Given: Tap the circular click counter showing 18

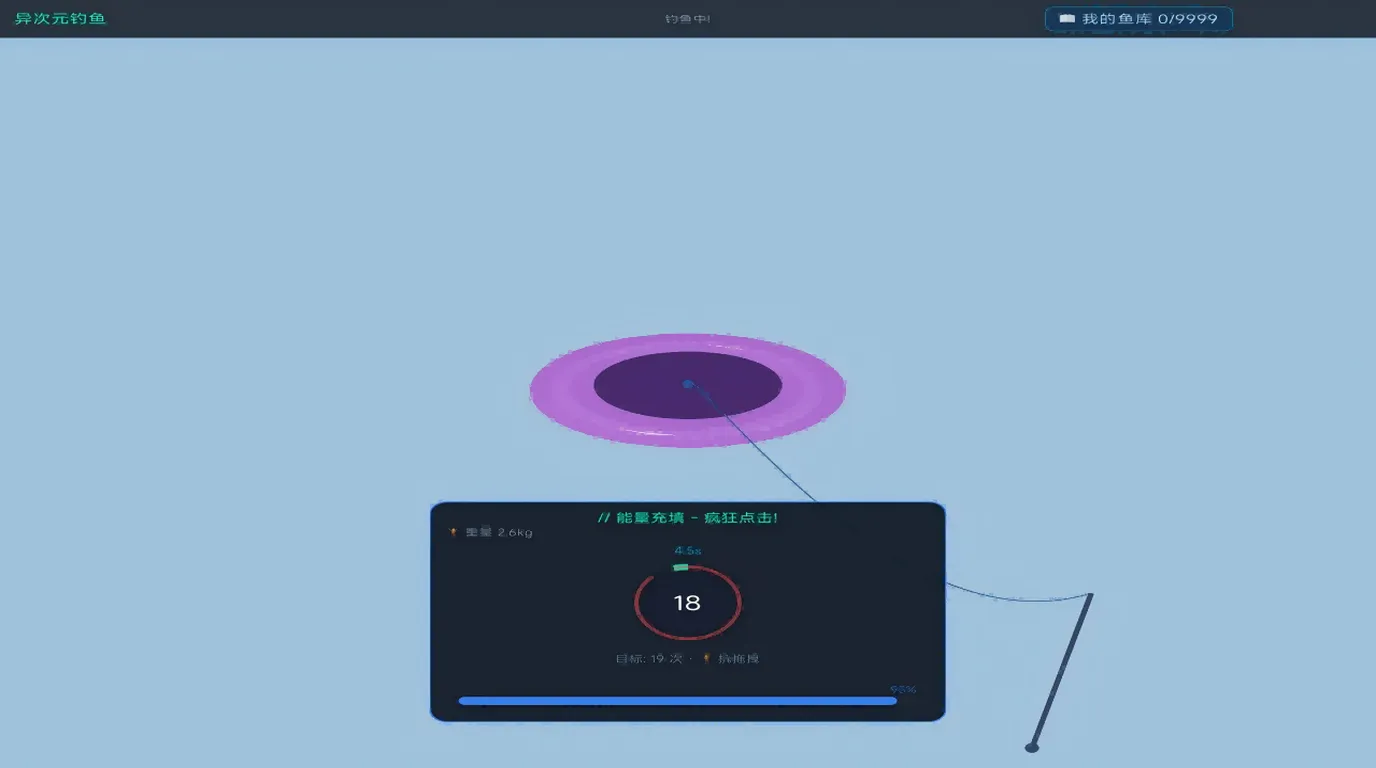Looking at the screenshot, I should [687, 603].
